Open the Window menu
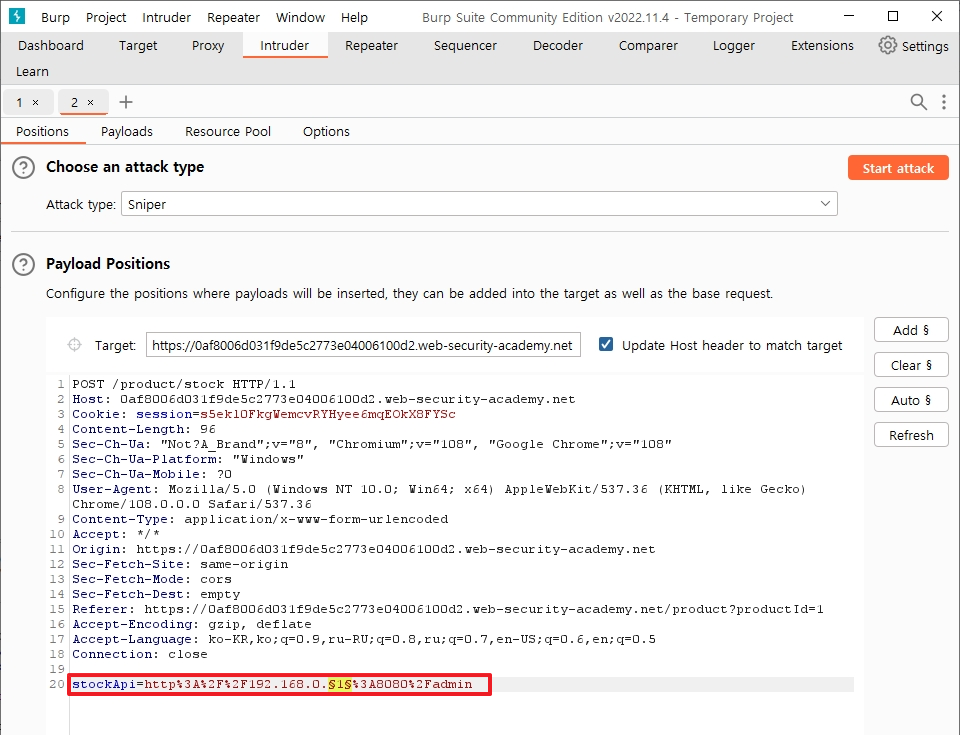The width and height of the screenshot is (960, 735). point(300,17)
